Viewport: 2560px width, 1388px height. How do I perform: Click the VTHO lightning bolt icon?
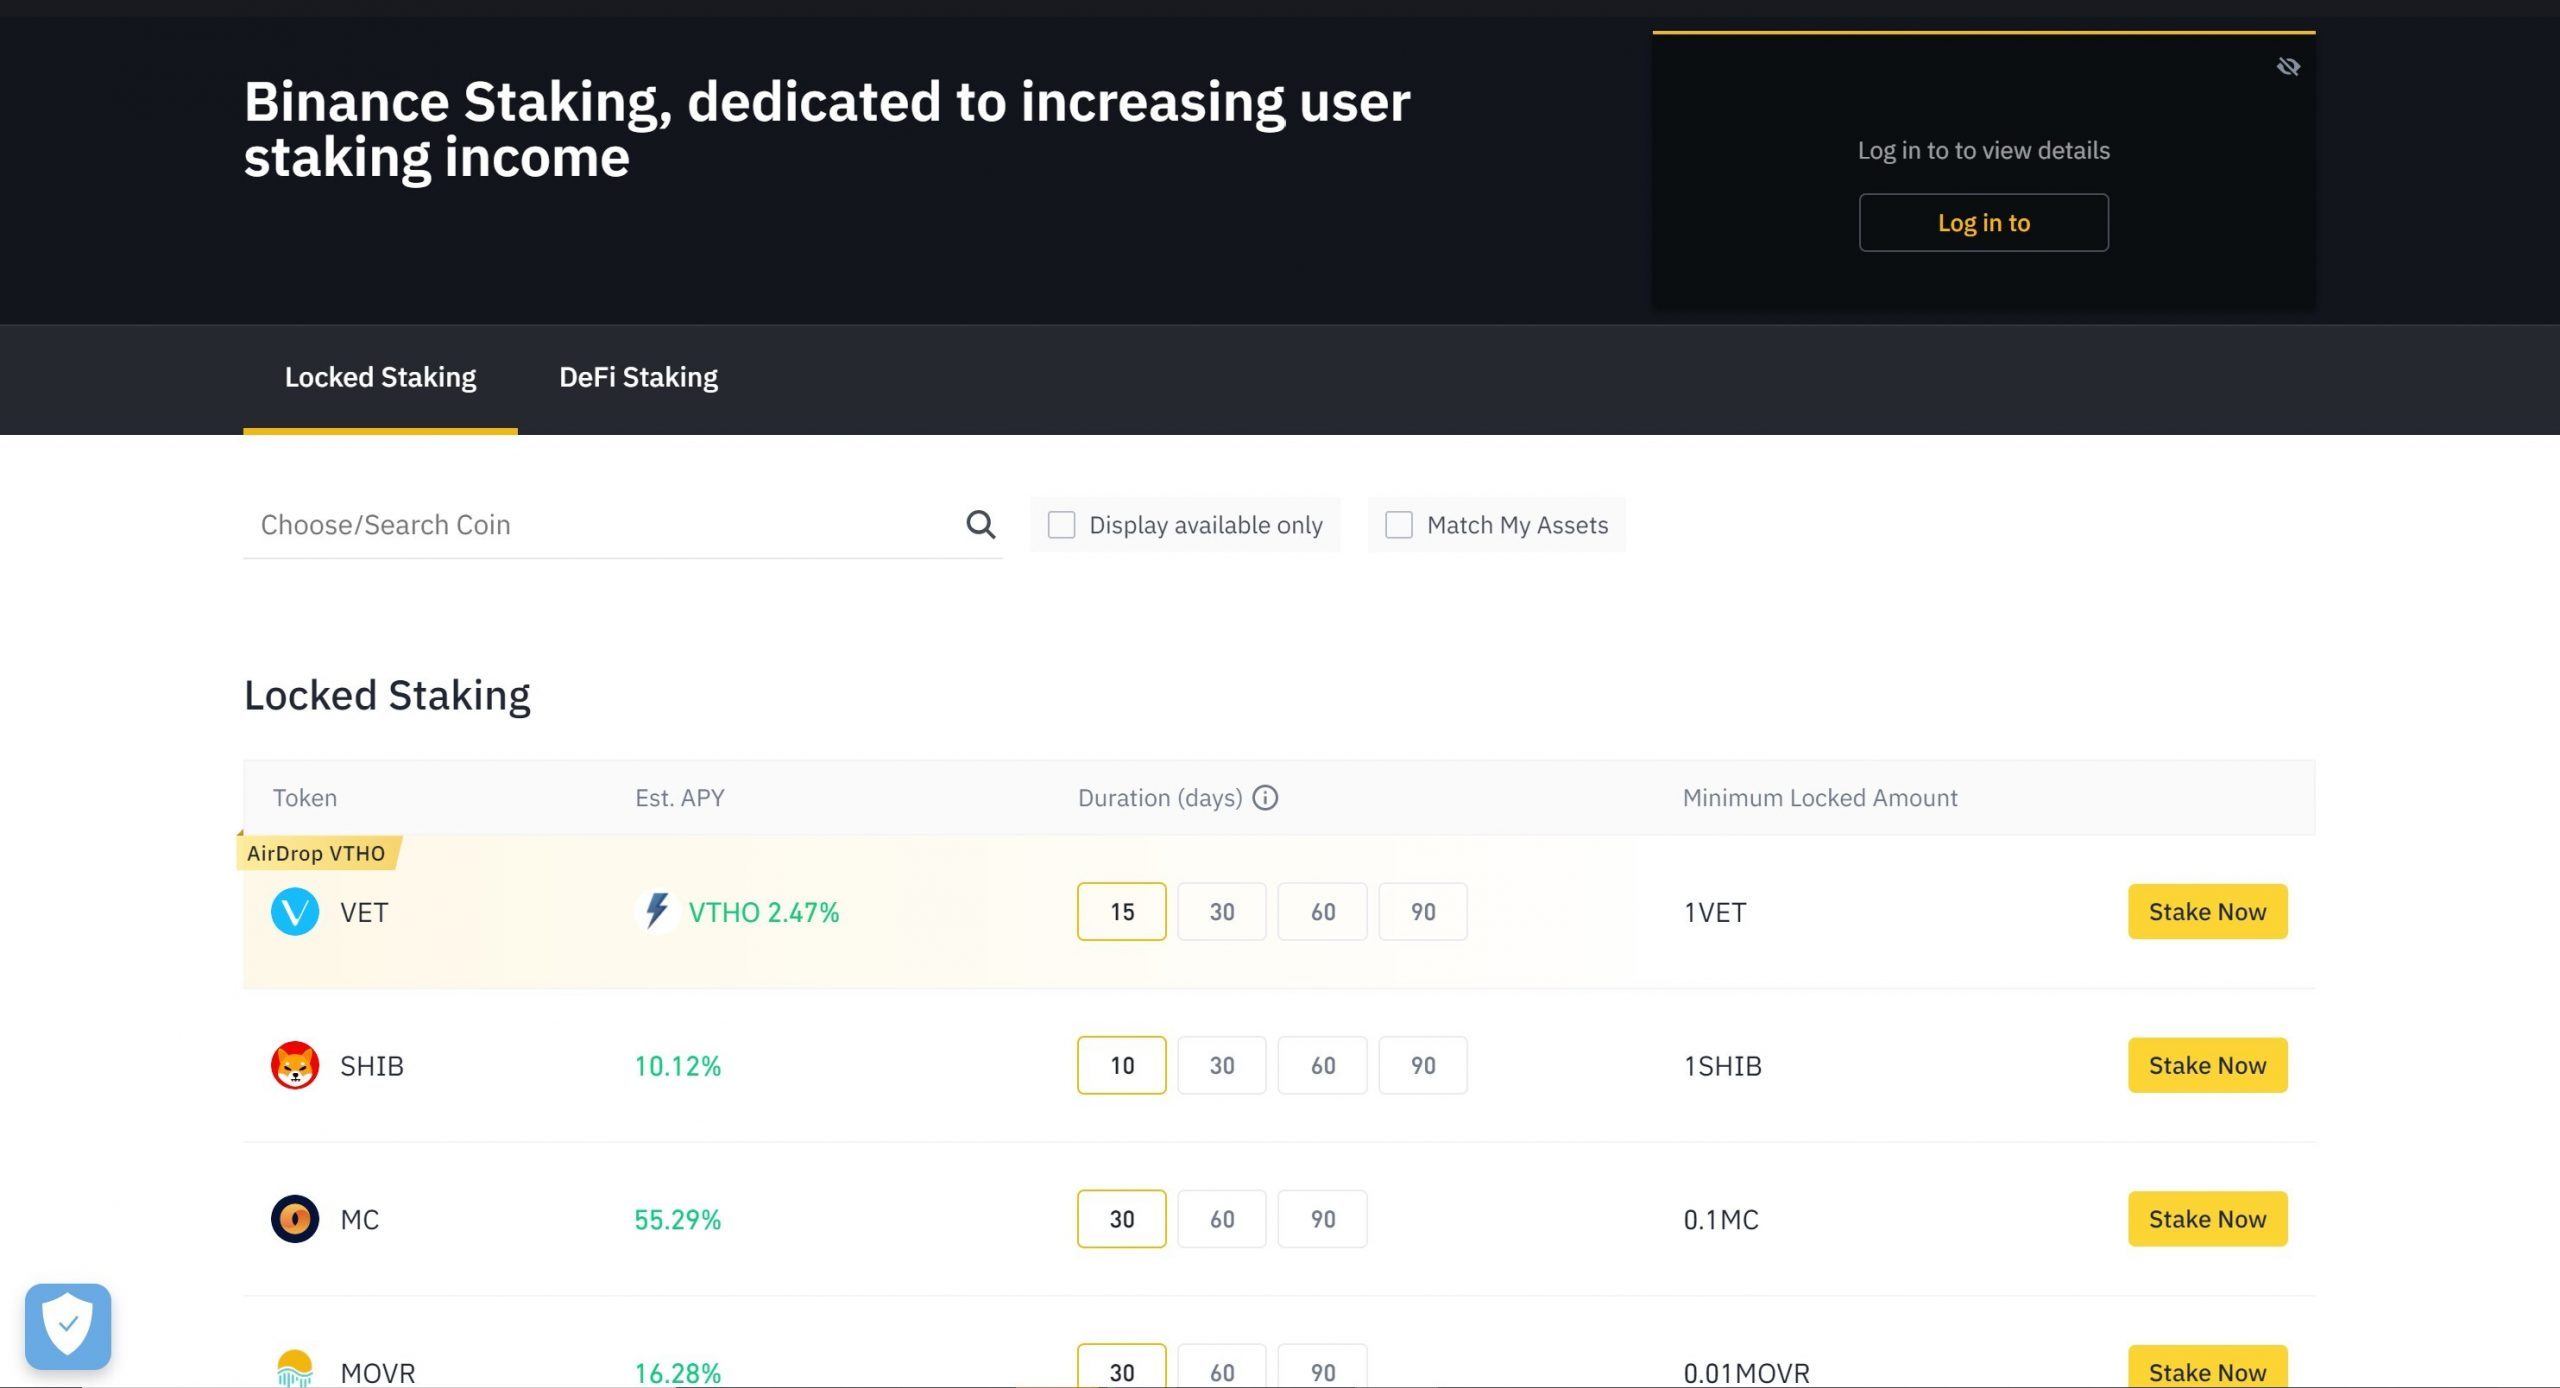[656, 911]
